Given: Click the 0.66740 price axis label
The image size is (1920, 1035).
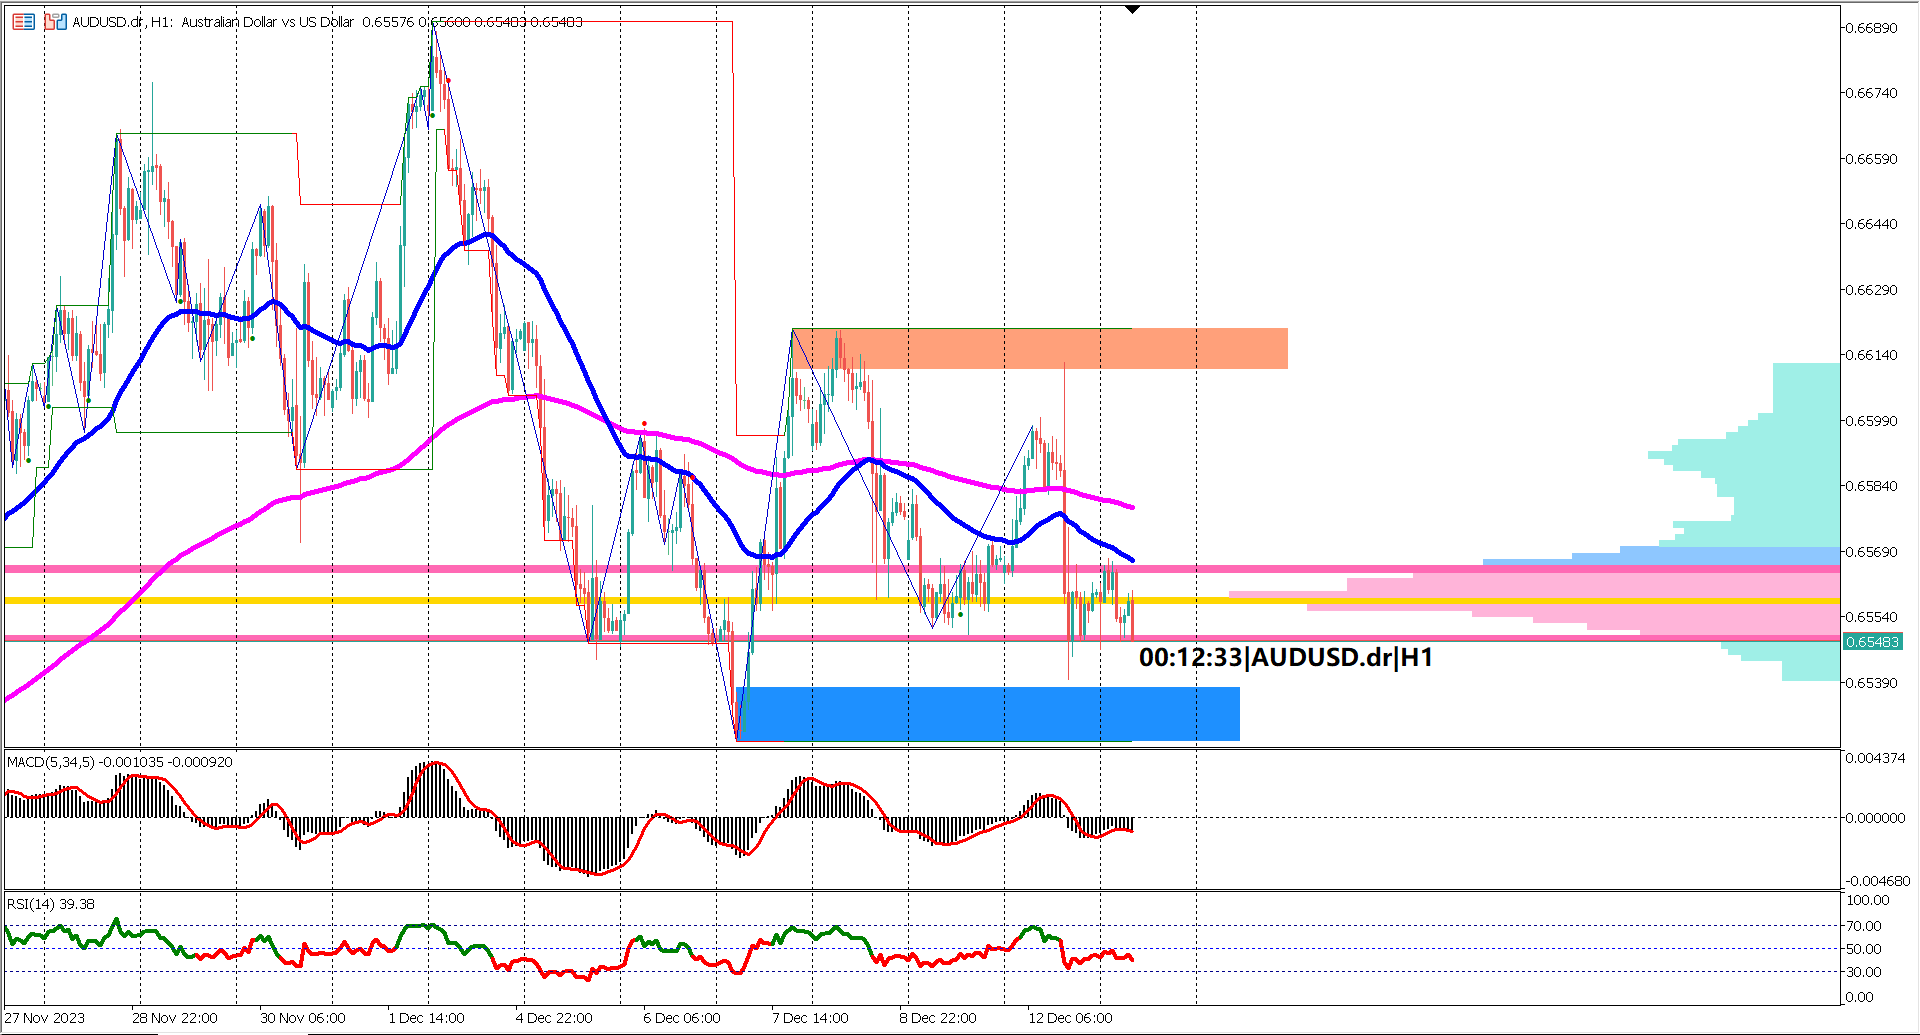Looking at the screenshot, I should (1871, 93).
